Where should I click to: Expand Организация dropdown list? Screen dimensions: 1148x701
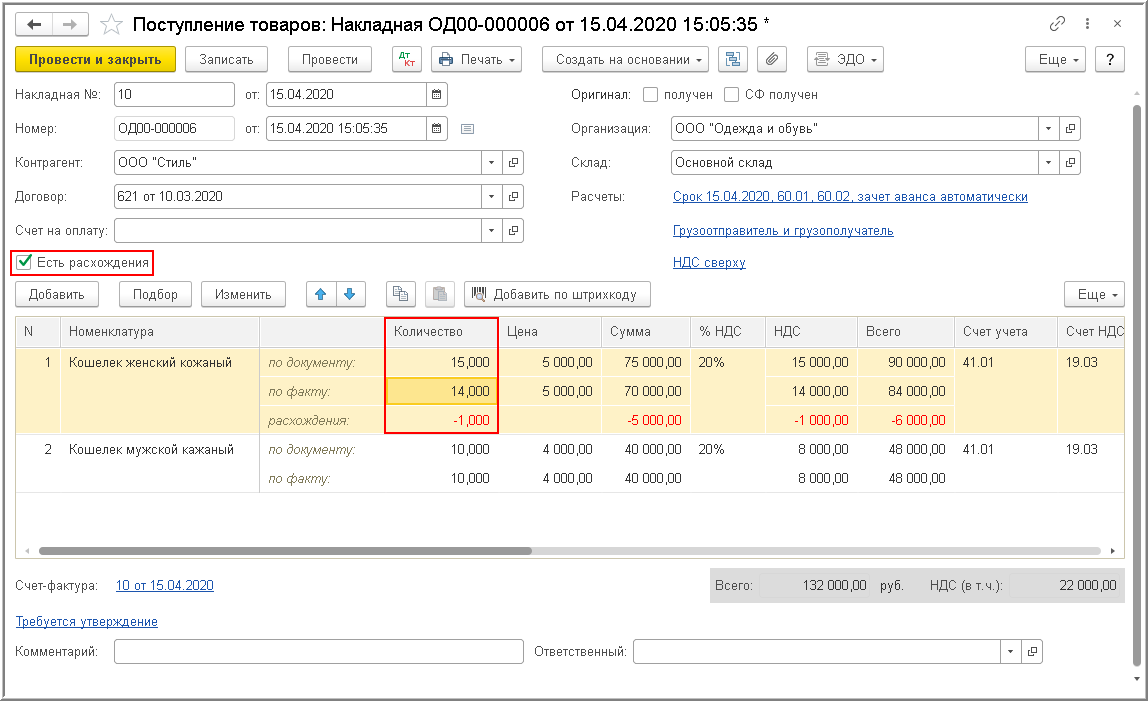[x=1048, y=129]
